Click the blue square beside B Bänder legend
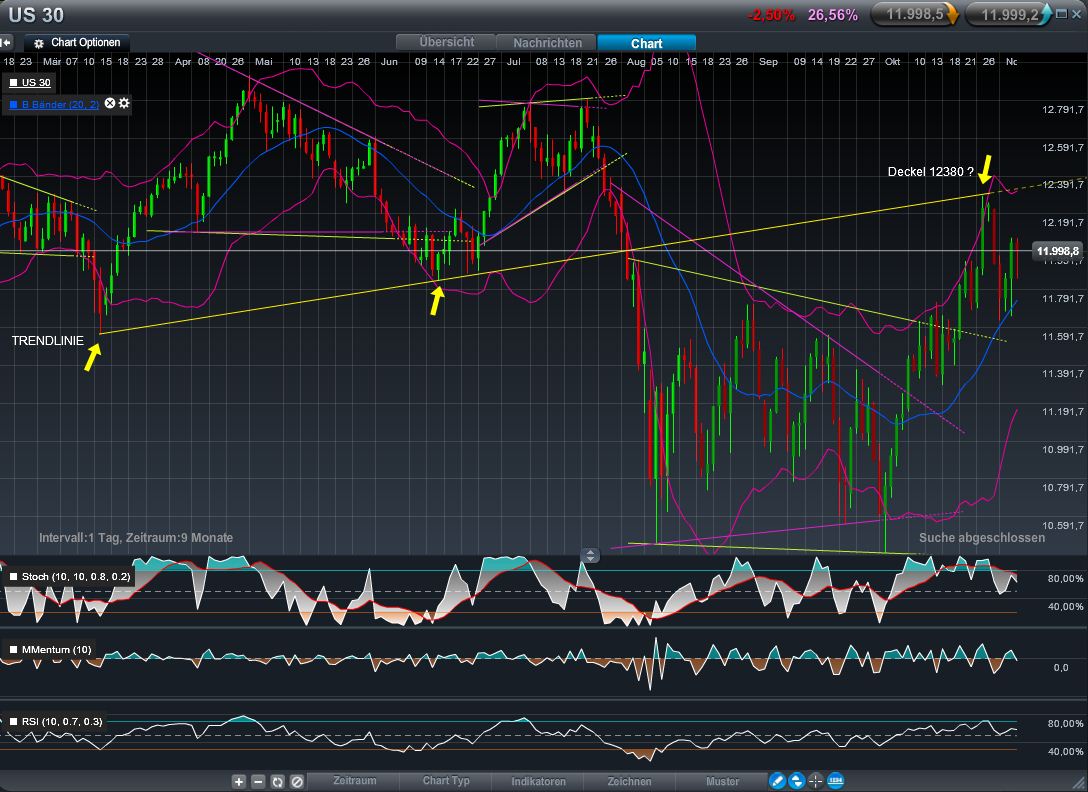 click(x=13, y=104)
